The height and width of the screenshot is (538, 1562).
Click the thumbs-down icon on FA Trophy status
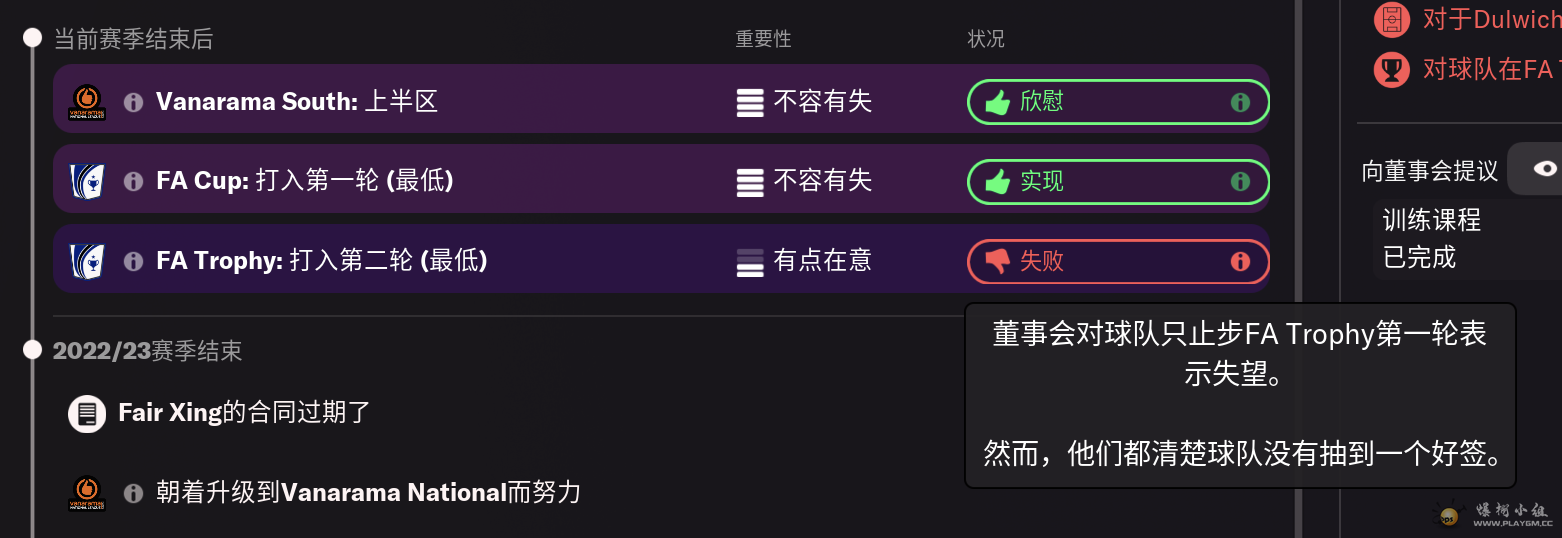998,262
